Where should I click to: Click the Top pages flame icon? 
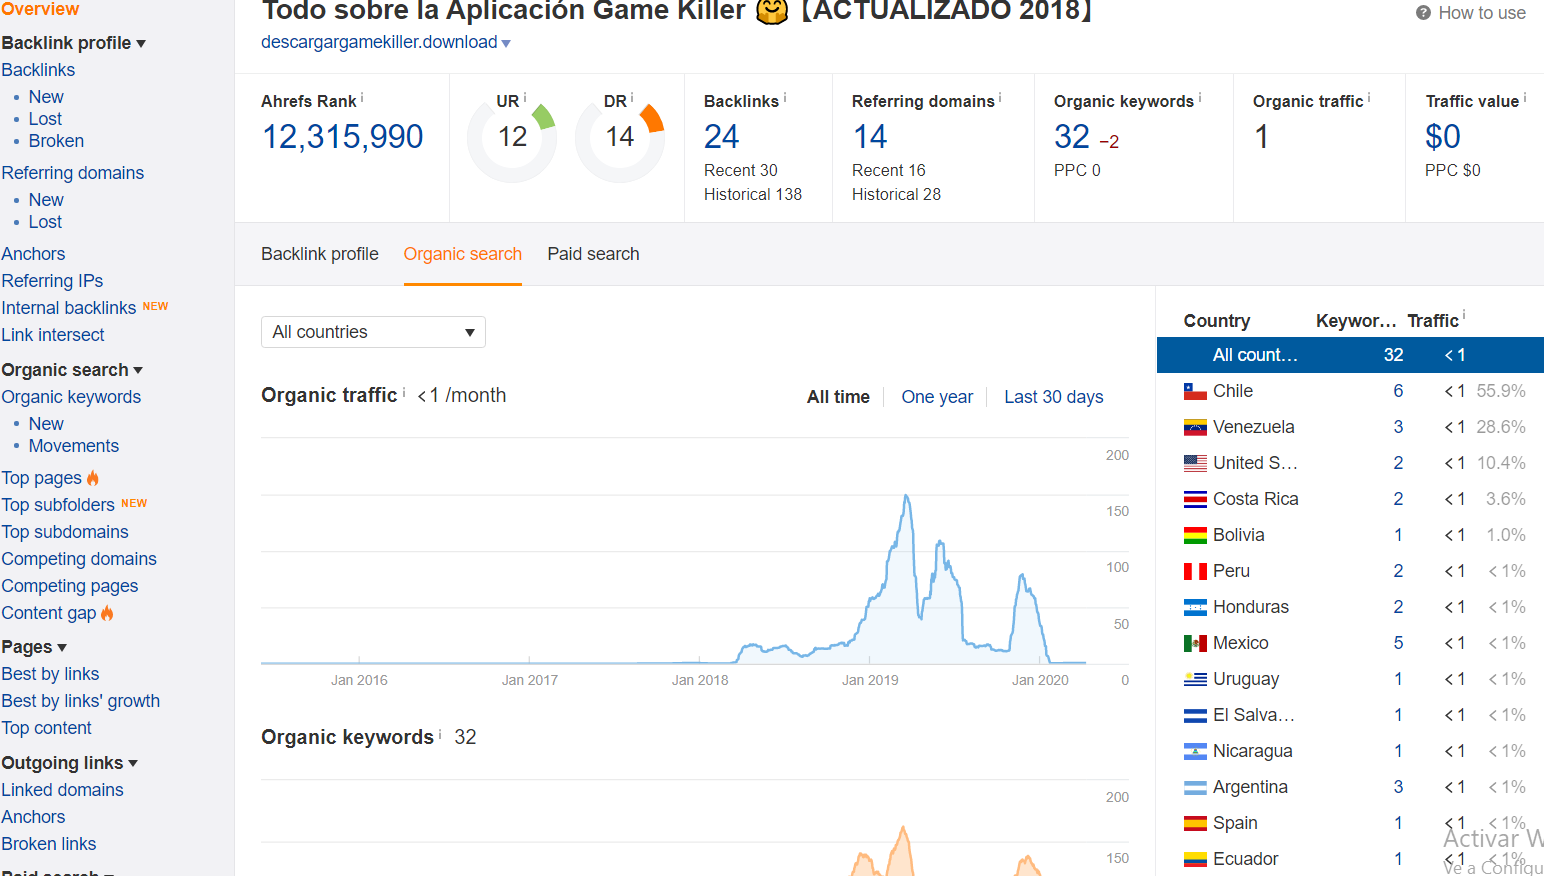pyautogui.click(x=93, y=478)
